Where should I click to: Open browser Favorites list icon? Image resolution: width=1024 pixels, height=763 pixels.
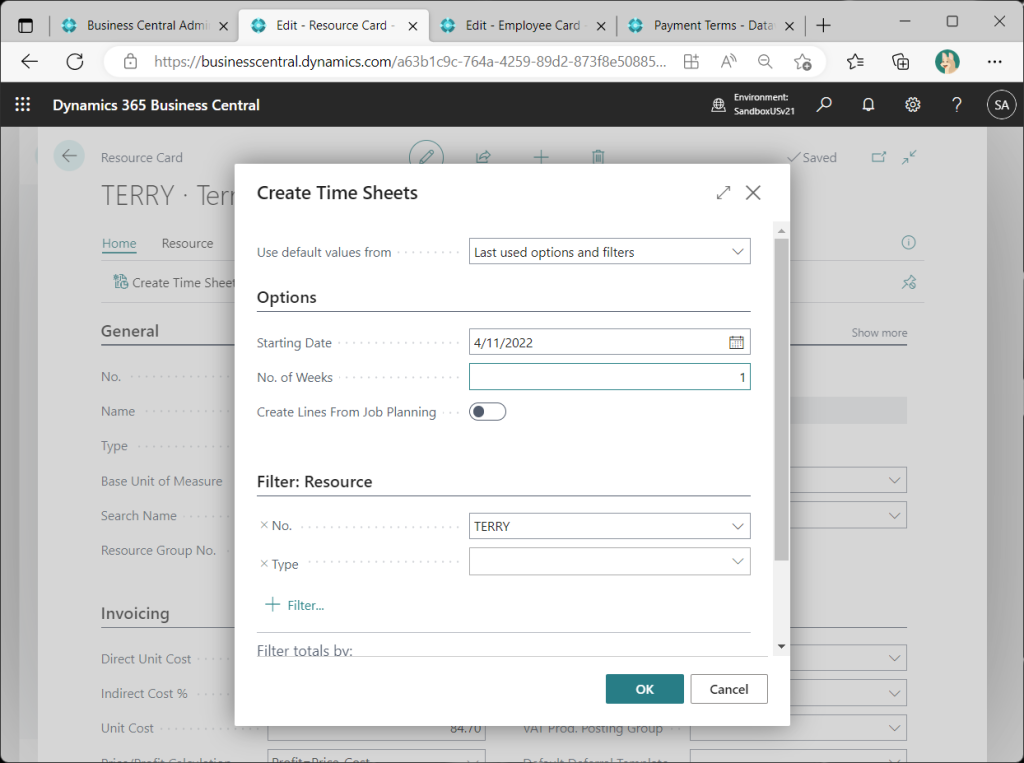click(x=855, y=61)
